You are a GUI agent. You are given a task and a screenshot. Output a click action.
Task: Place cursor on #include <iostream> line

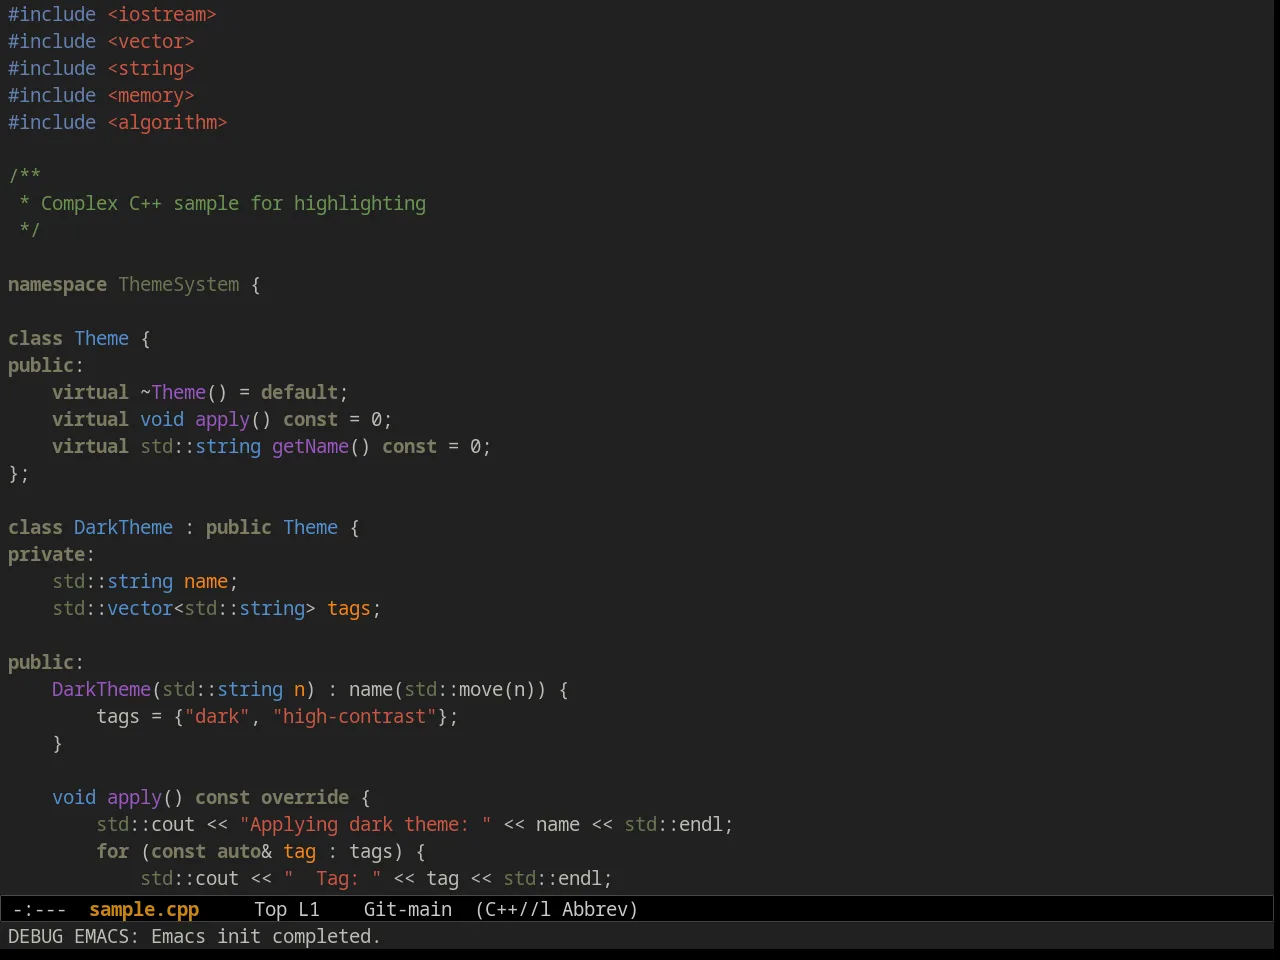112,14
